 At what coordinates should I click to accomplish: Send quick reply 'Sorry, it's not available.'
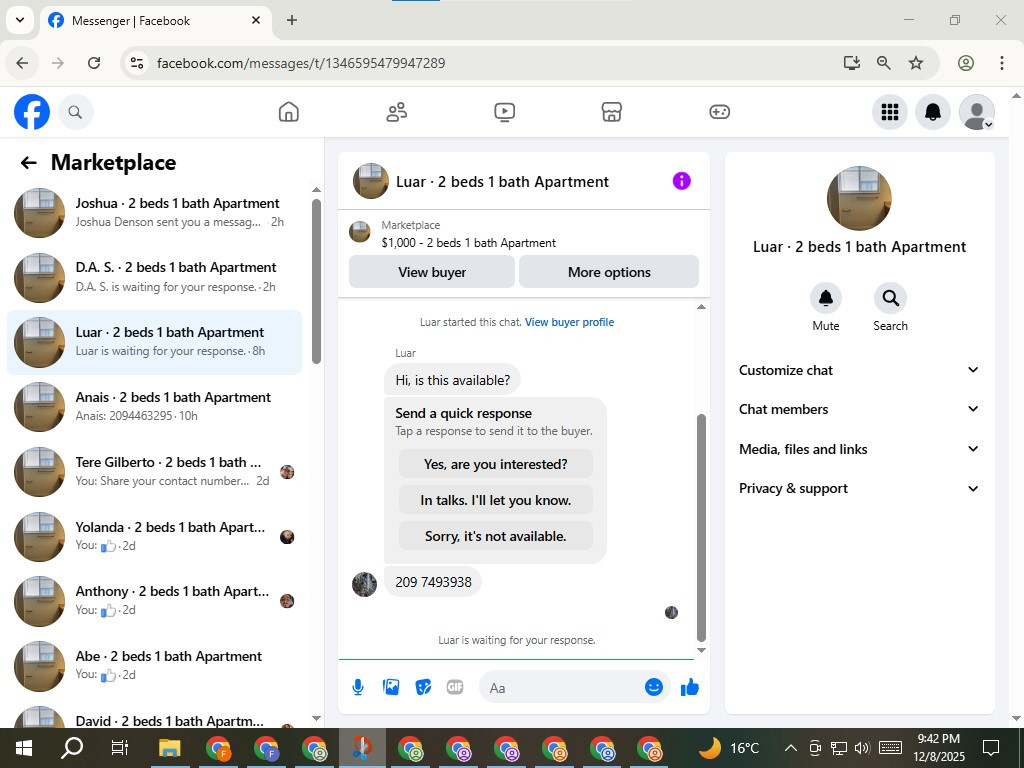click(496, 536)
